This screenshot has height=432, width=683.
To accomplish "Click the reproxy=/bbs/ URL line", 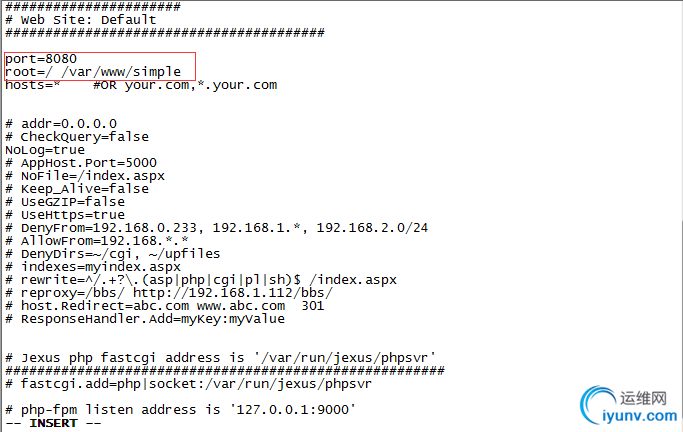I will pos(169,293).
